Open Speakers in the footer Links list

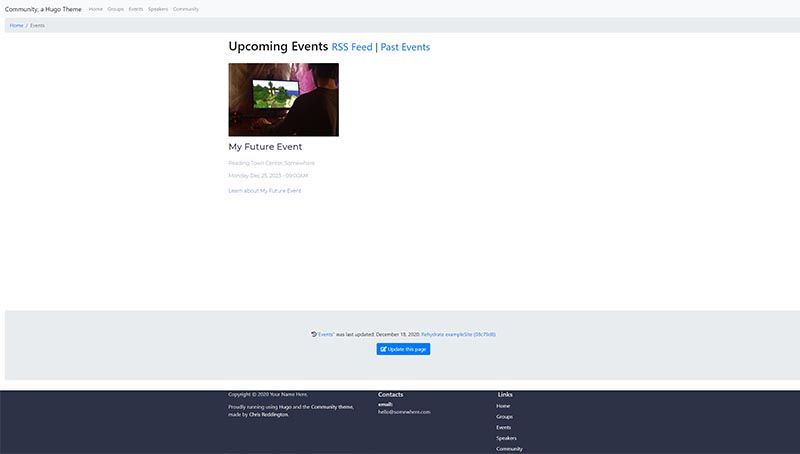point(507,438)
